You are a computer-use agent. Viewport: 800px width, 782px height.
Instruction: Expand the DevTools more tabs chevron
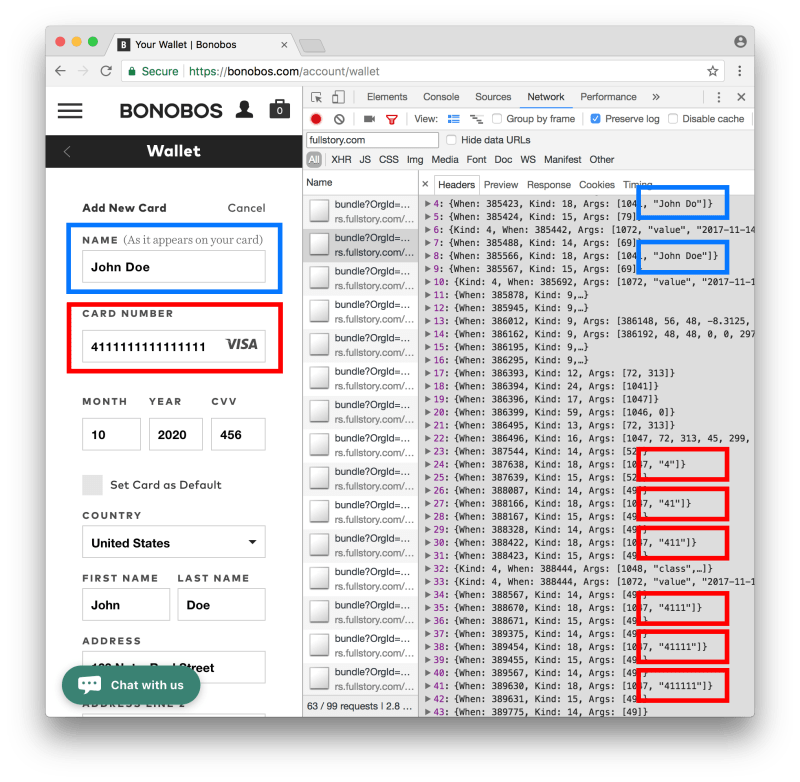(x=656, y=97)
